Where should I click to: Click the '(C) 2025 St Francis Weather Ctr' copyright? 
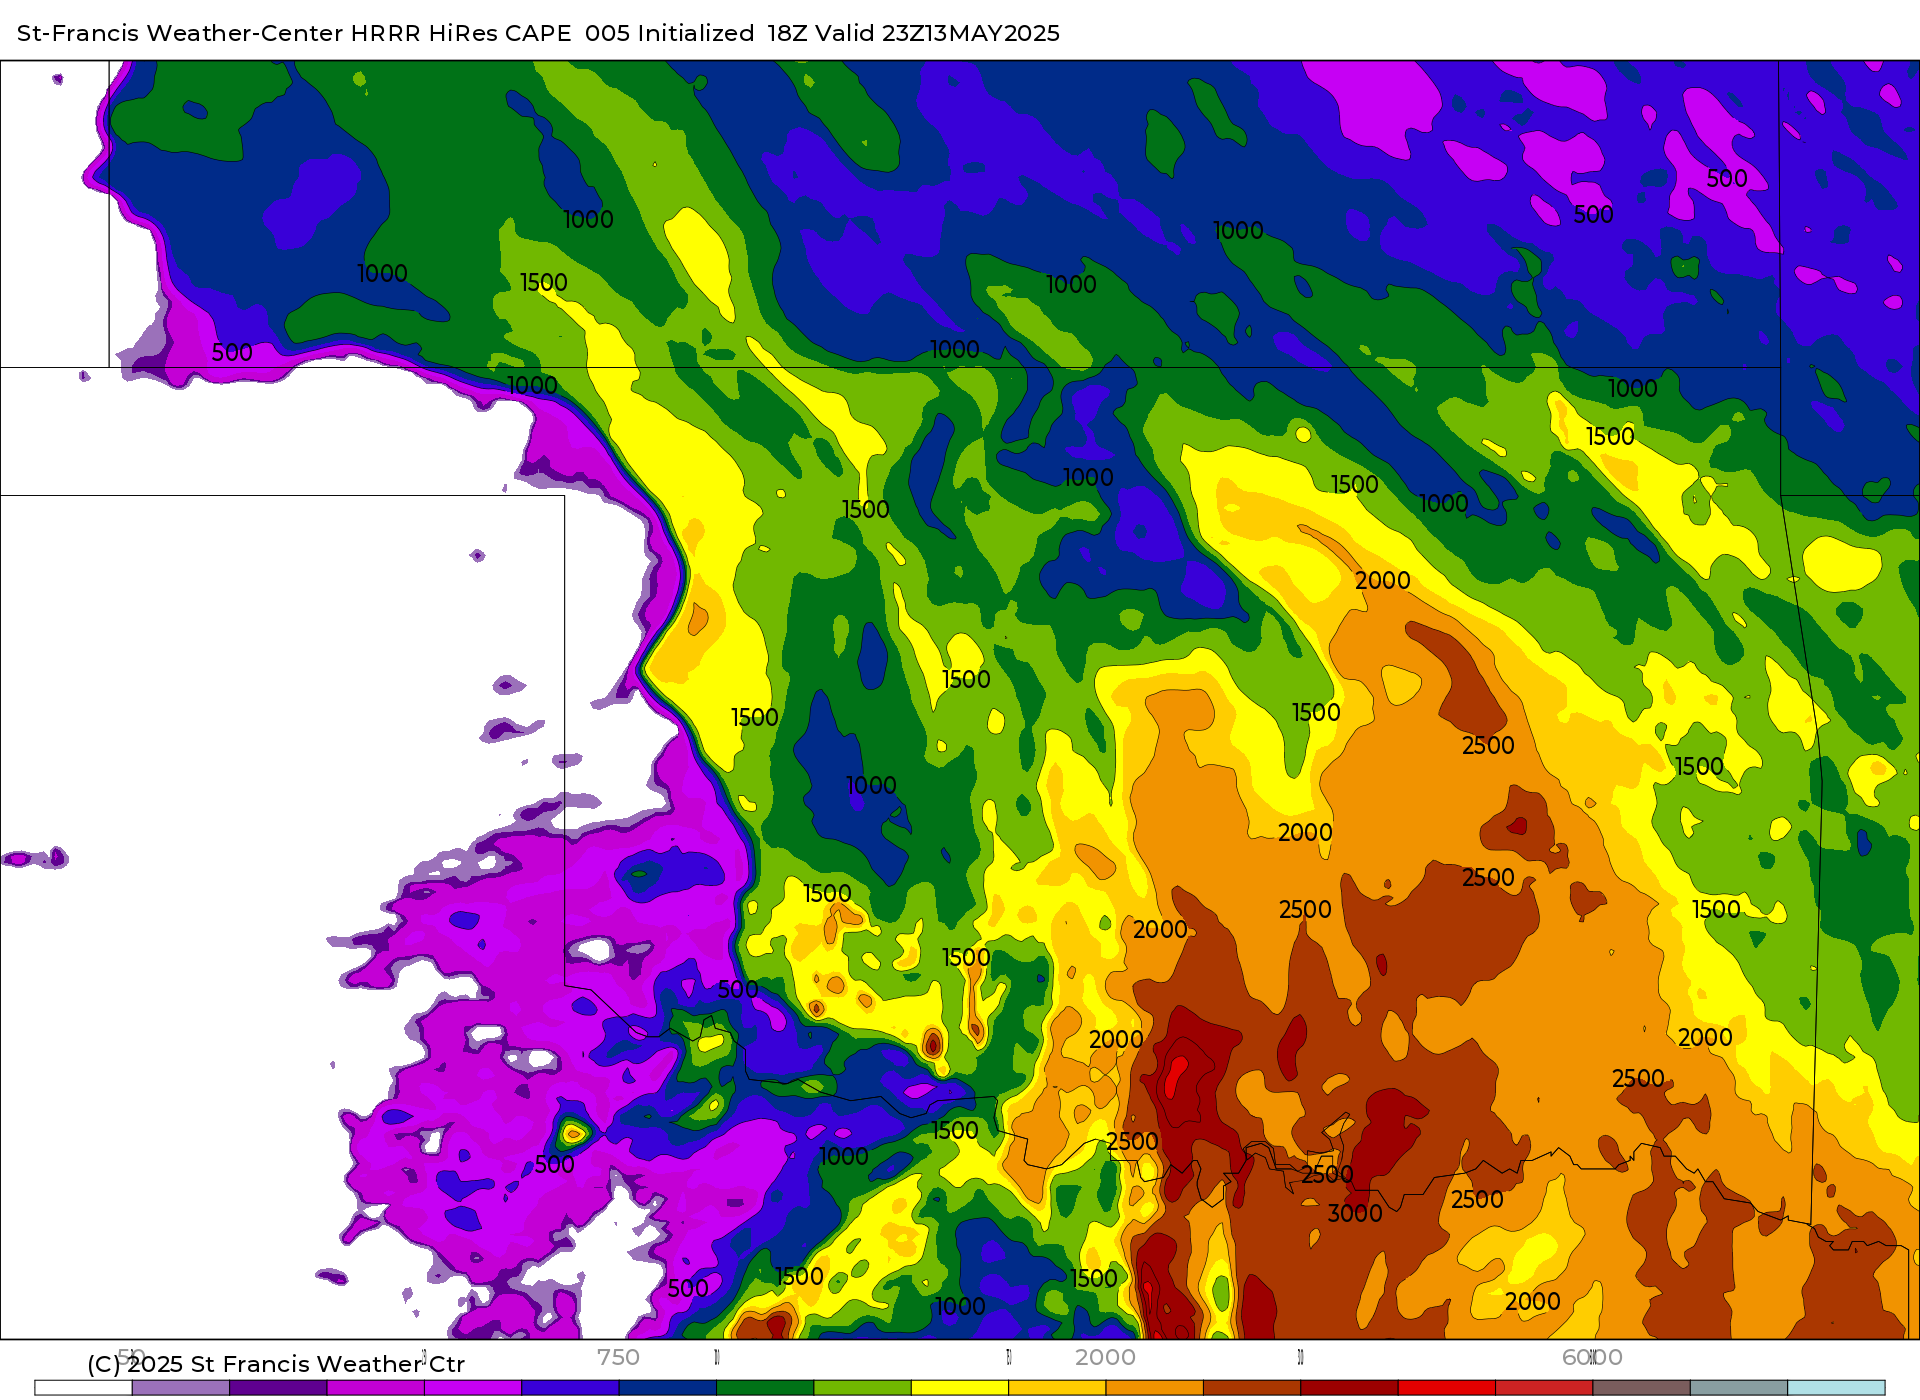click(x=276, y=1364)
